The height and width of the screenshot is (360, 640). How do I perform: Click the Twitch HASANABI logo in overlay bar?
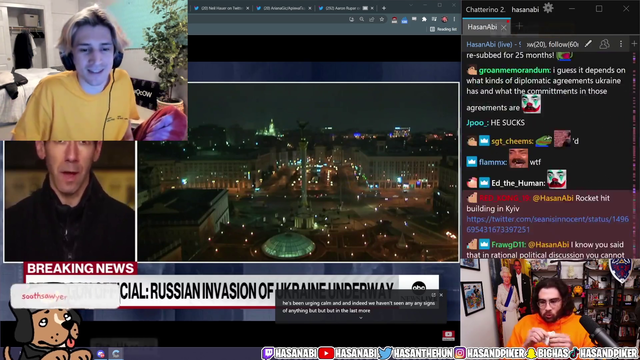pos(268,353)
